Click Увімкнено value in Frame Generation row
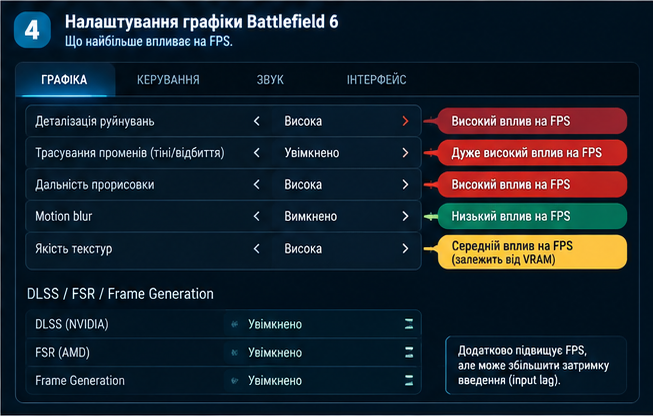The height and width of the screenshot is (416, 653). (275, 381)
